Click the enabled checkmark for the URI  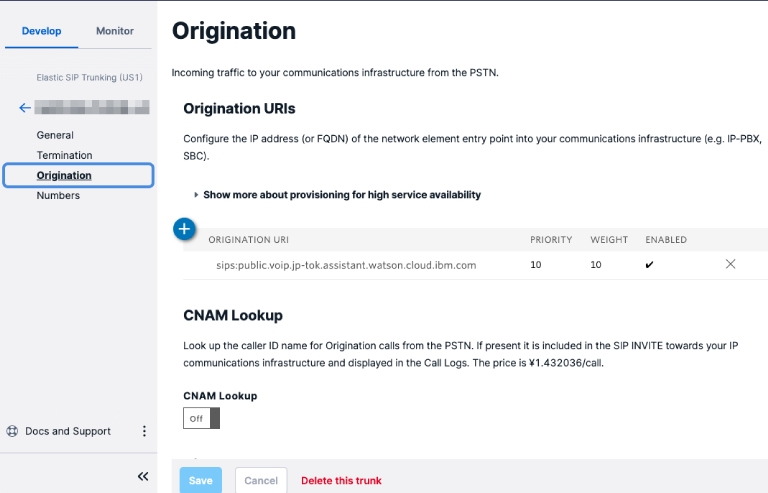click(651, 265)
